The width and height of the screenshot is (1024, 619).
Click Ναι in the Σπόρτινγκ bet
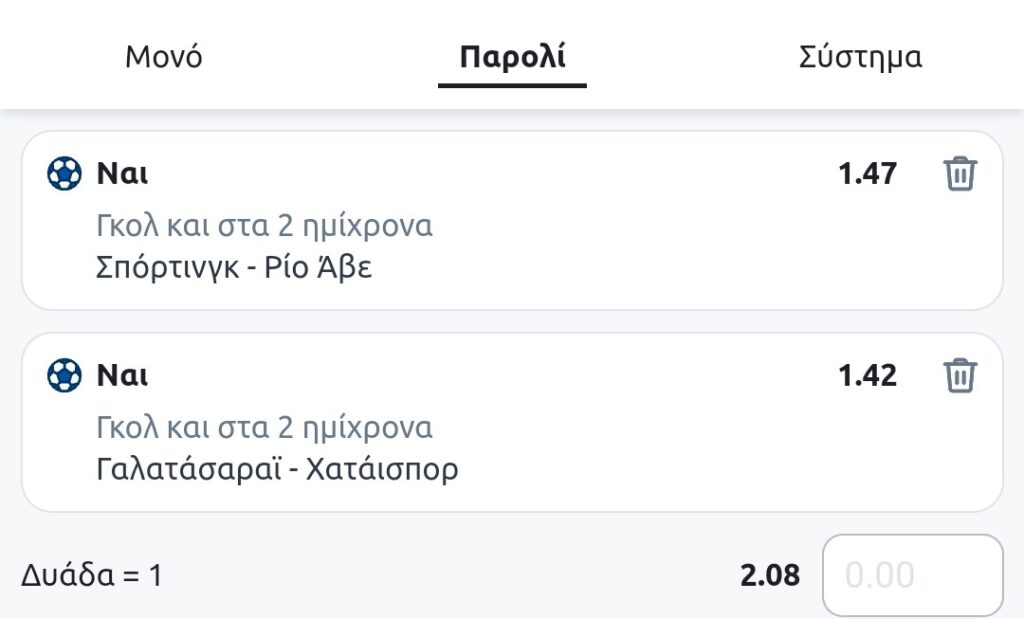point(122,174)
